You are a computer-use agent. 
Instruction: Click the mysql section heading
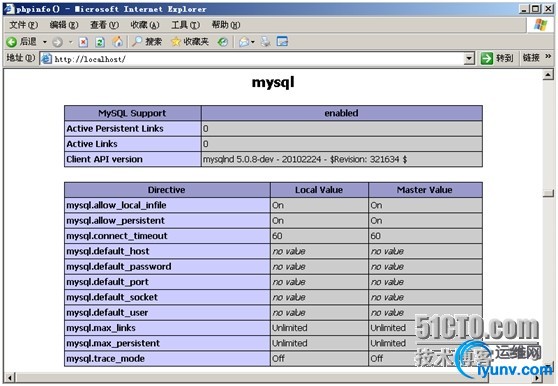click(x=273, y=83)
